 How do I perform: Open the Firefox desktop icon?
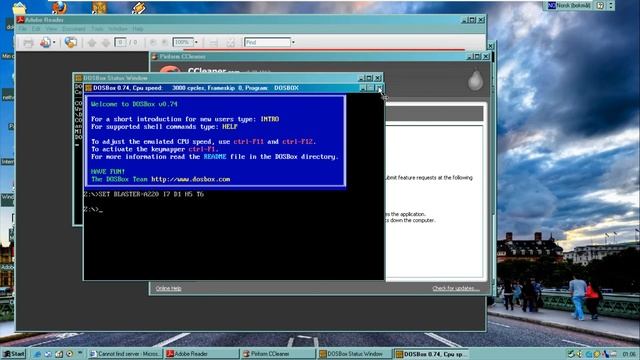point(59,7)
